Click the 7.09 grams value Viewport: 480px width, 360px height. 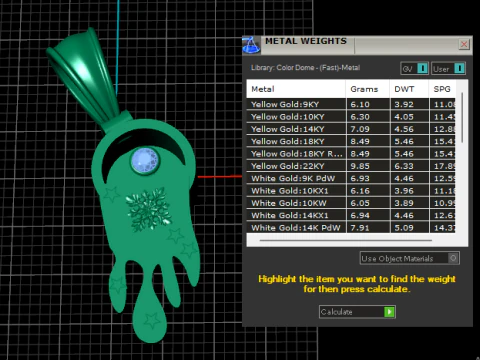tap(360, 129)
